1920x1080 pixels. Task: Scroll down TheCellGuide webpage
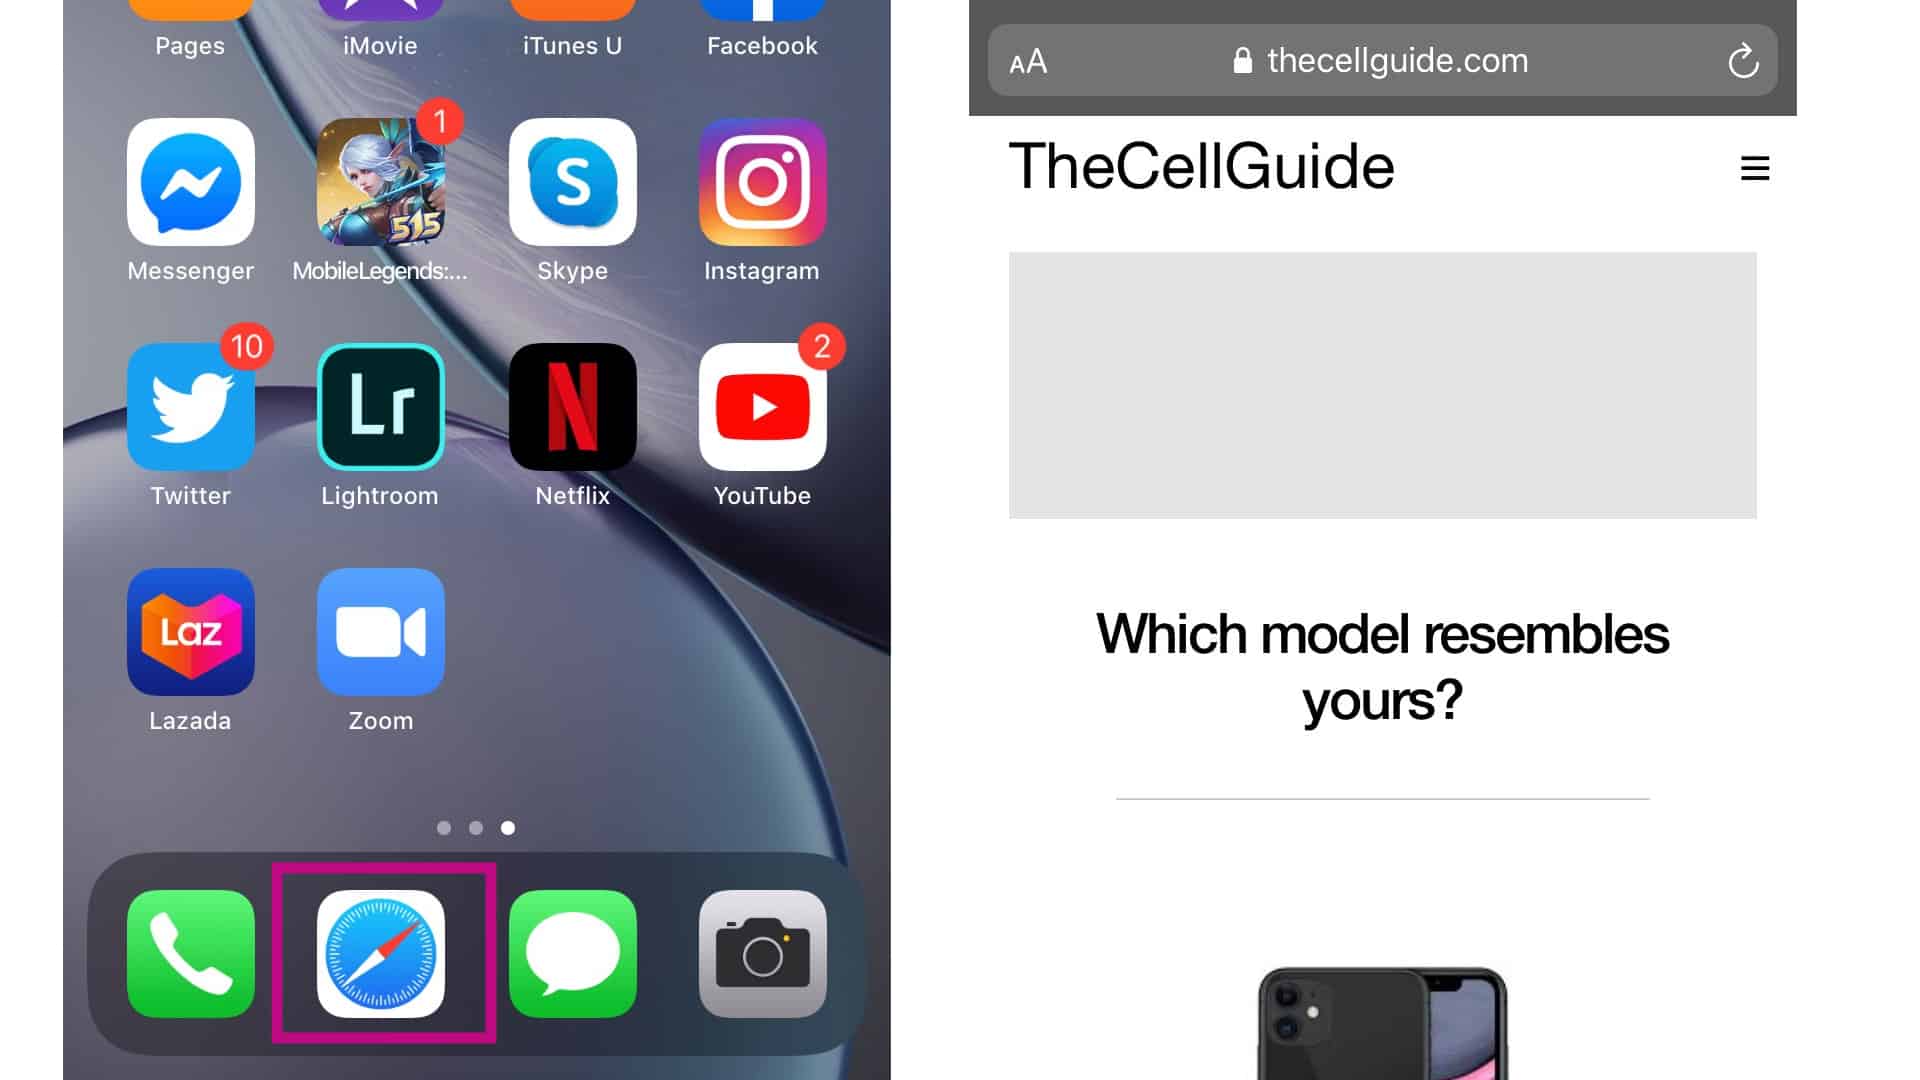(x=1382, y=659)
